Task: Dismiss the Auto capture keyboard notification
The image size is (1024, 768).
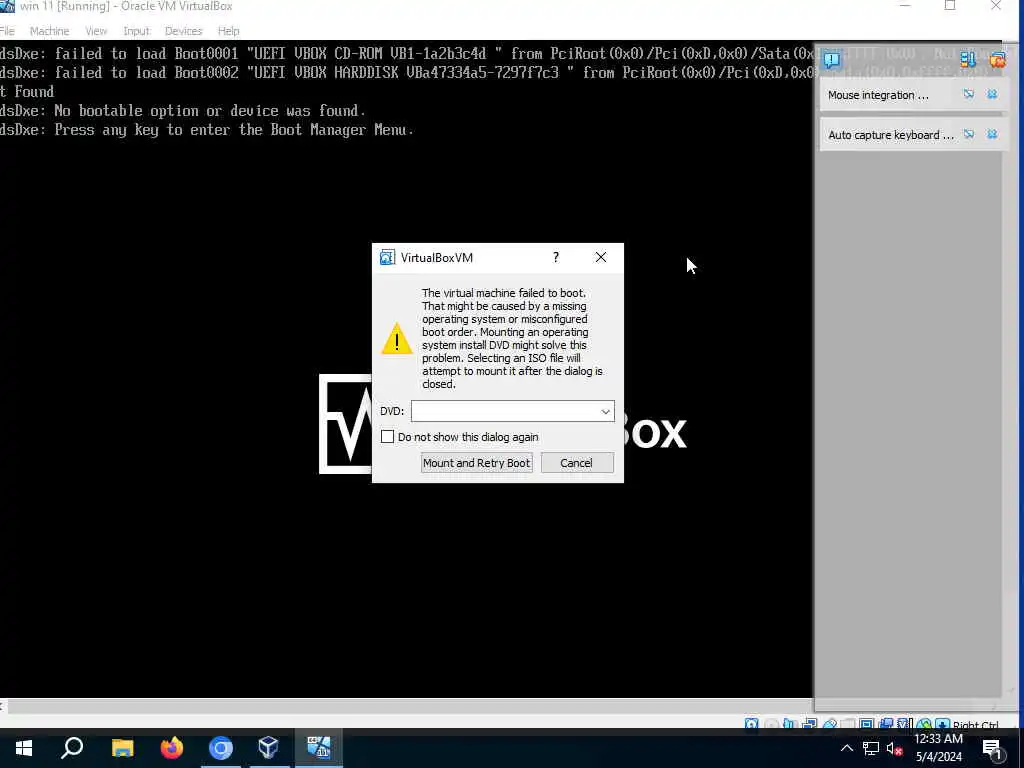Action: click(992, 135)
